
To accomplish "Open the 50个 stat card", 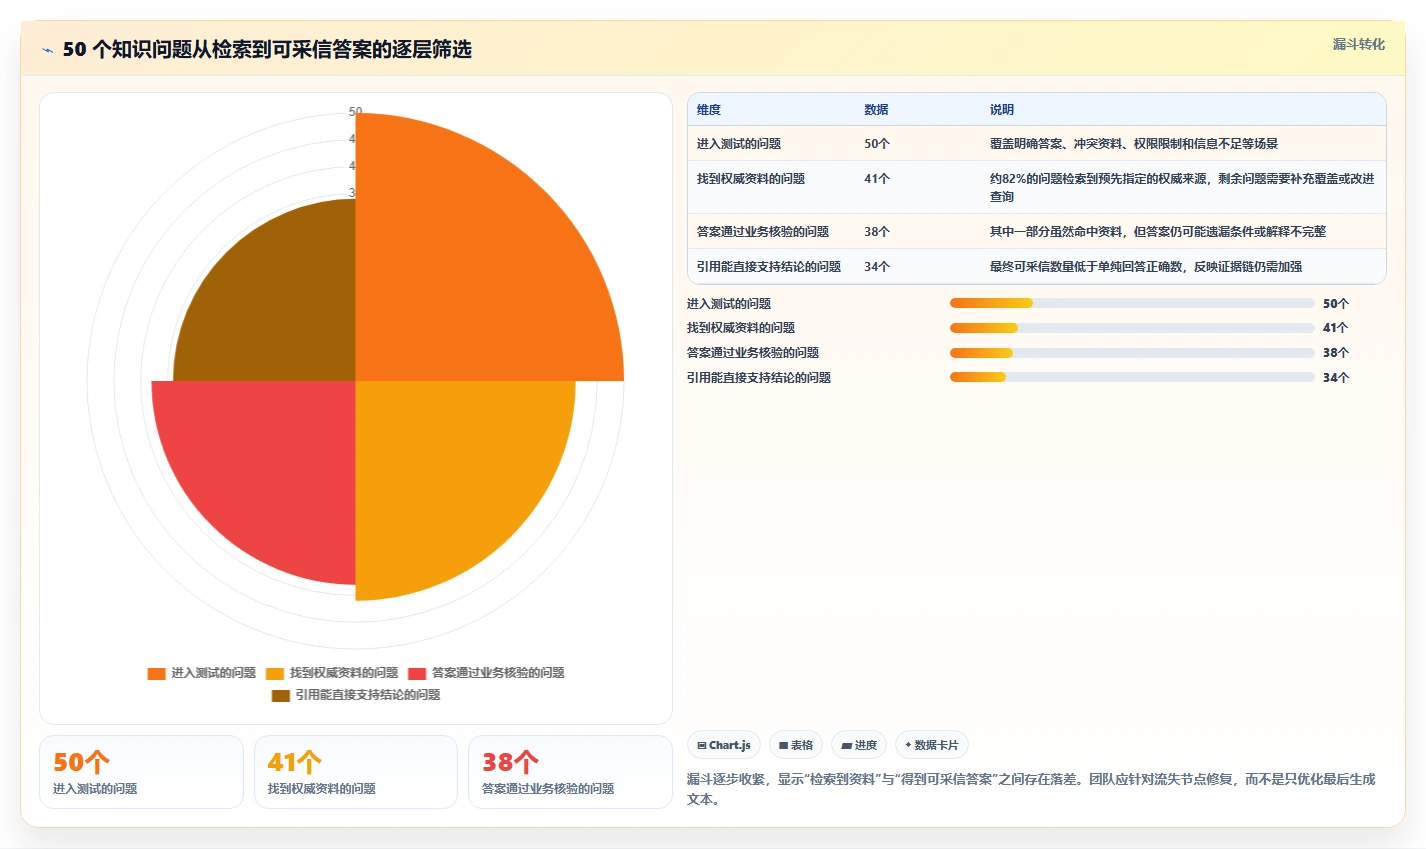I will [141, 772].
